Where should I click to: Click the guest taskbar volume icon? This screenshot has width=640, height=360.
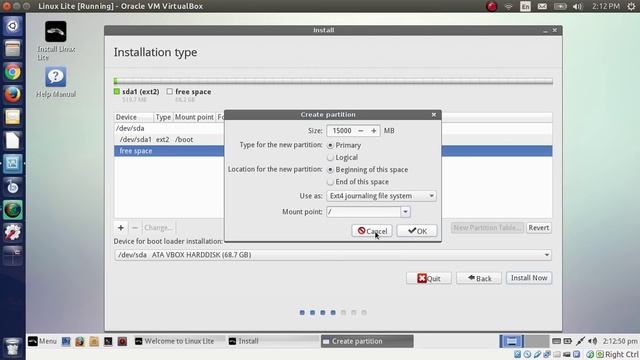[593, 341]
